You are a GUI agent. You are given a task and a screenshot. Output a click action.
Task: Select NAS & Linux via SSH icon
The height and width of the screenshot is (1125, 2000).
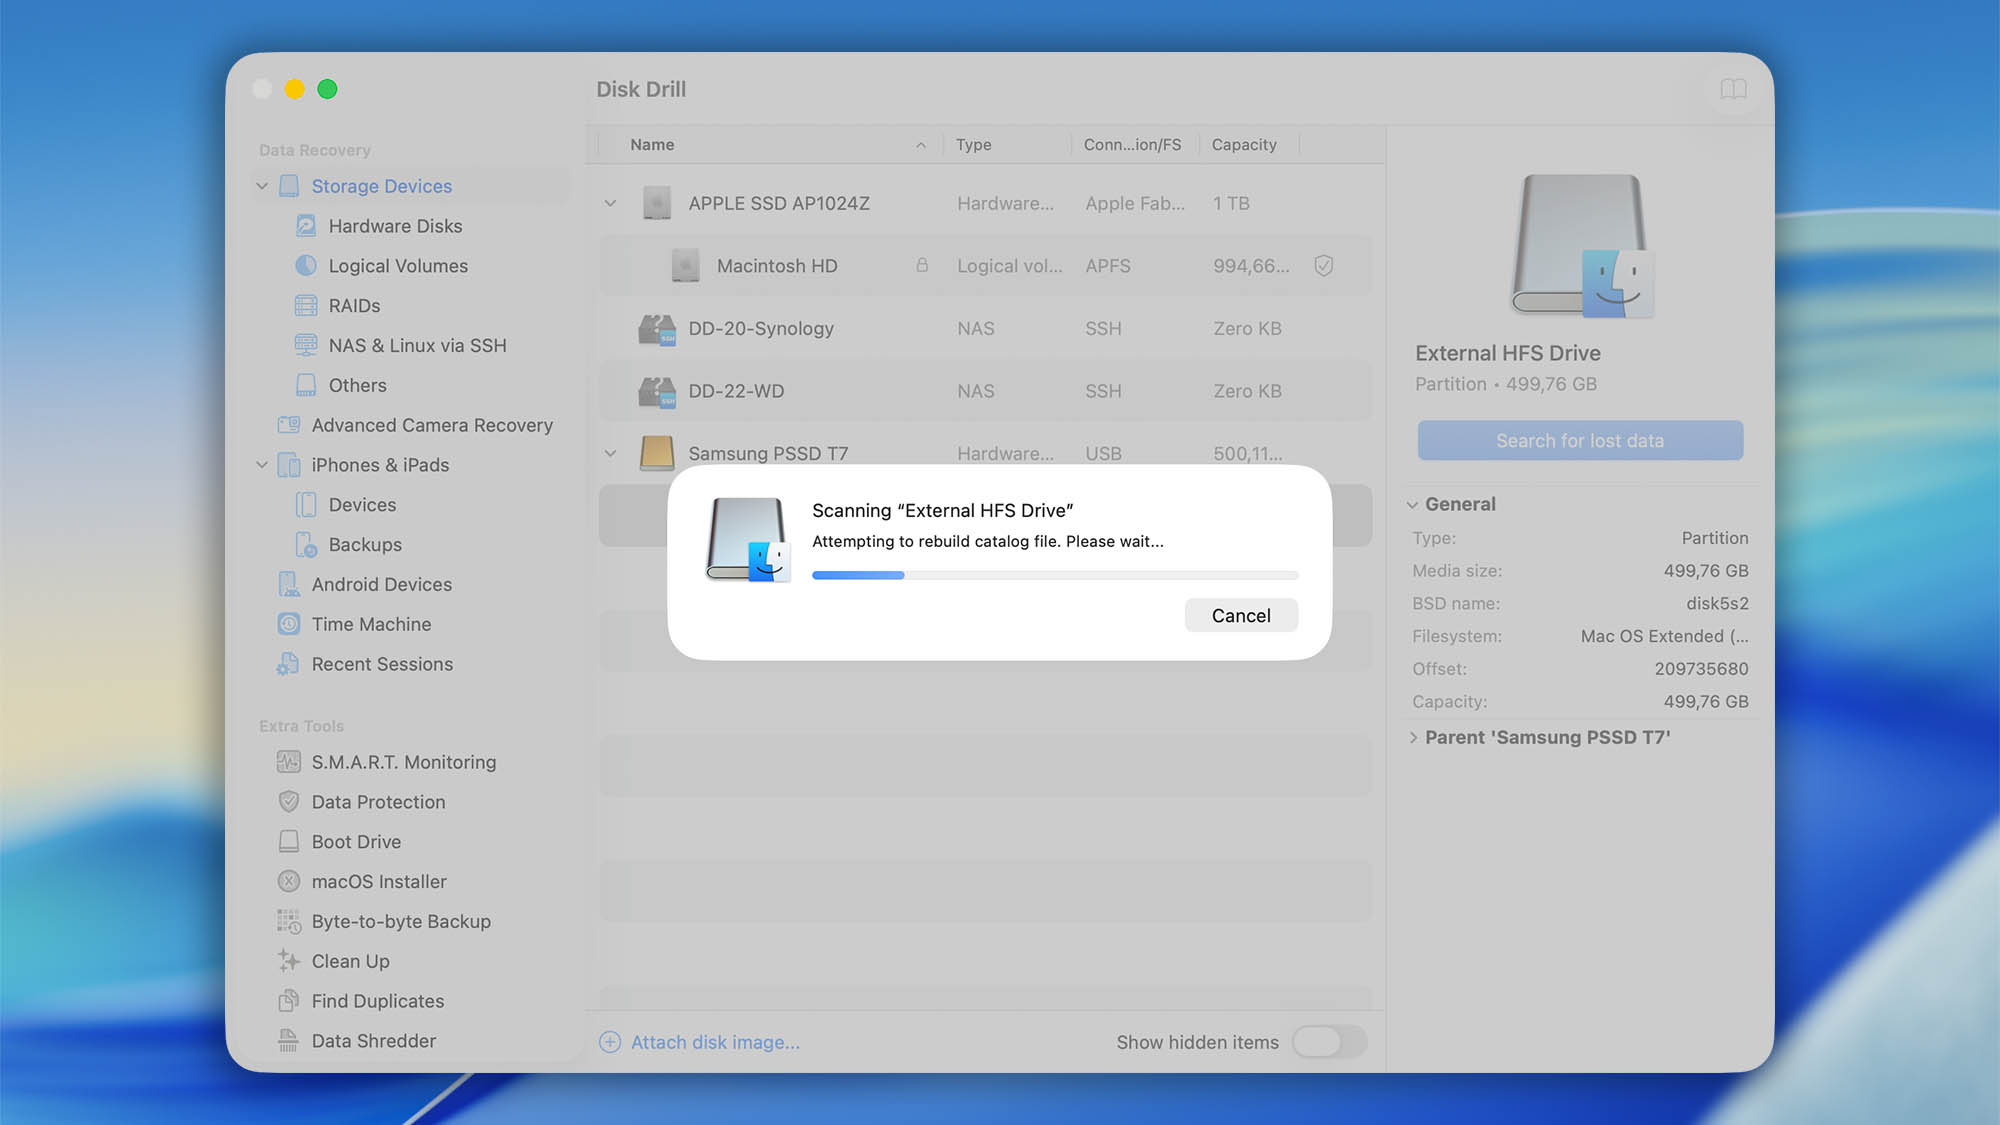click(305, 345)
